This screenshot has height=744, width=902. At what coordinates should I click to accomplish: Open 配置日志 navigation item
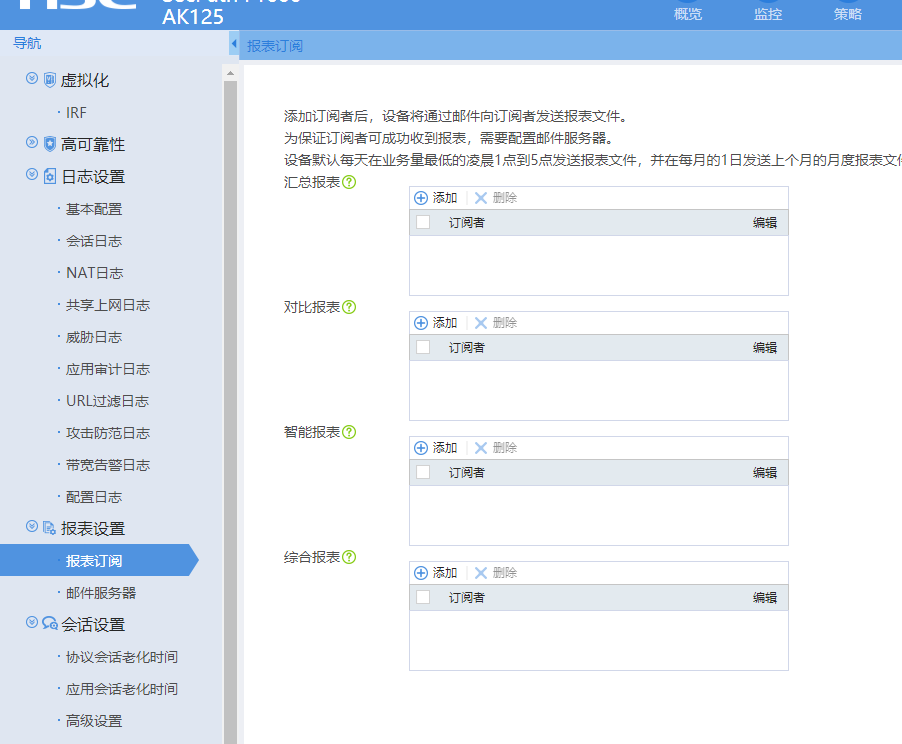94,497
